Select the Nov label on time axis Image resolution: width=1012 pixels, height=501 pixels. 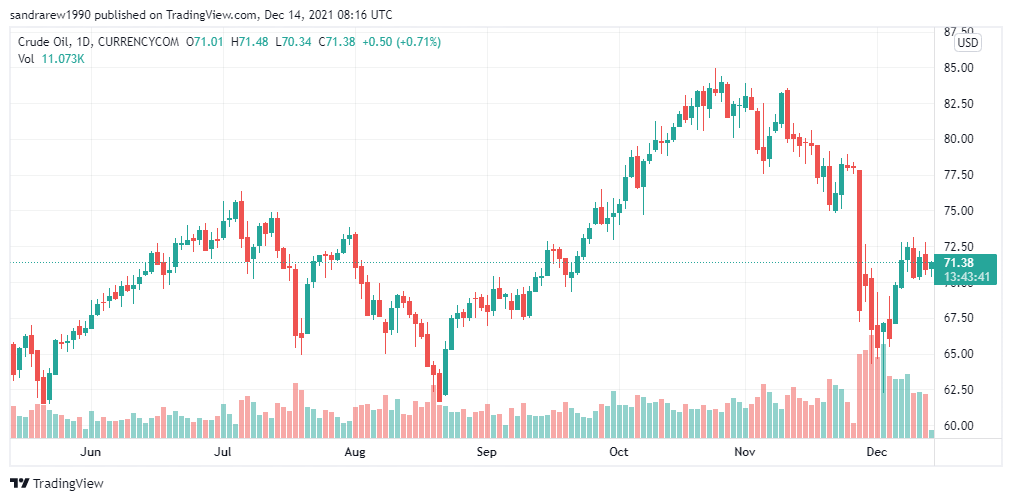pos(745,451)
